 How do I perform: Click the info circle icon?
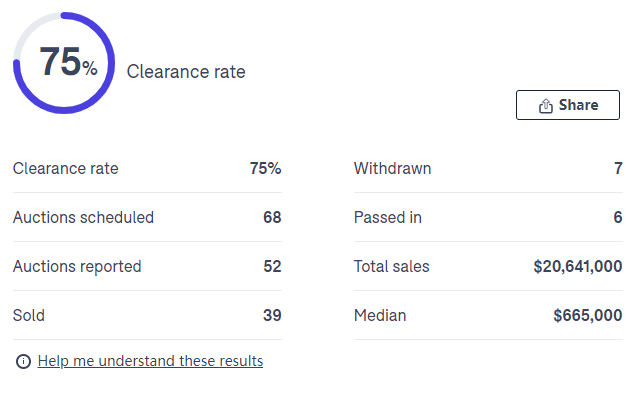[x=23, y=361]
